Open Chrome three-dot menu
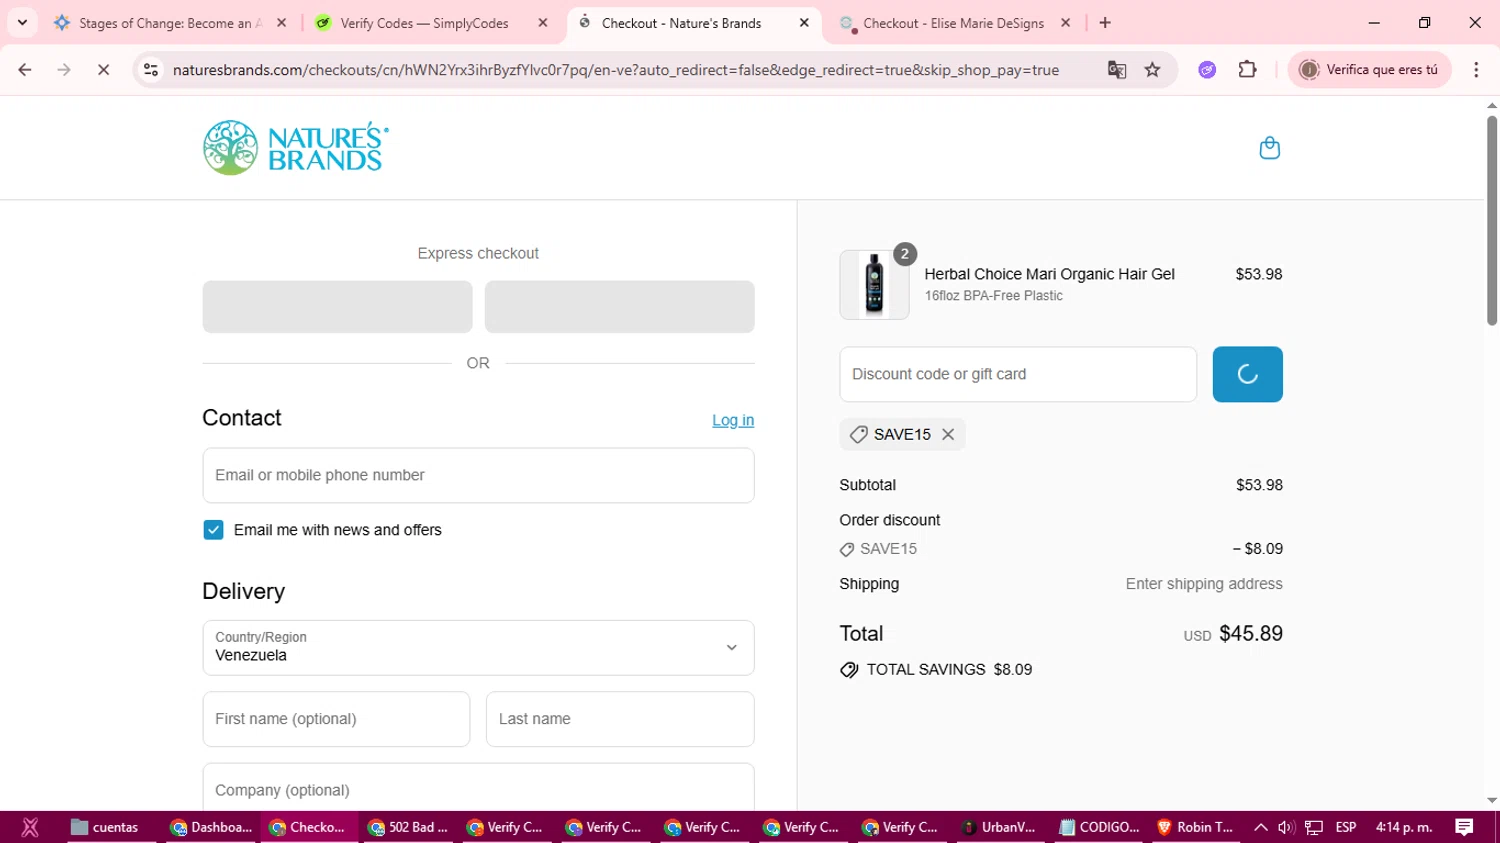 (1476, 70)
